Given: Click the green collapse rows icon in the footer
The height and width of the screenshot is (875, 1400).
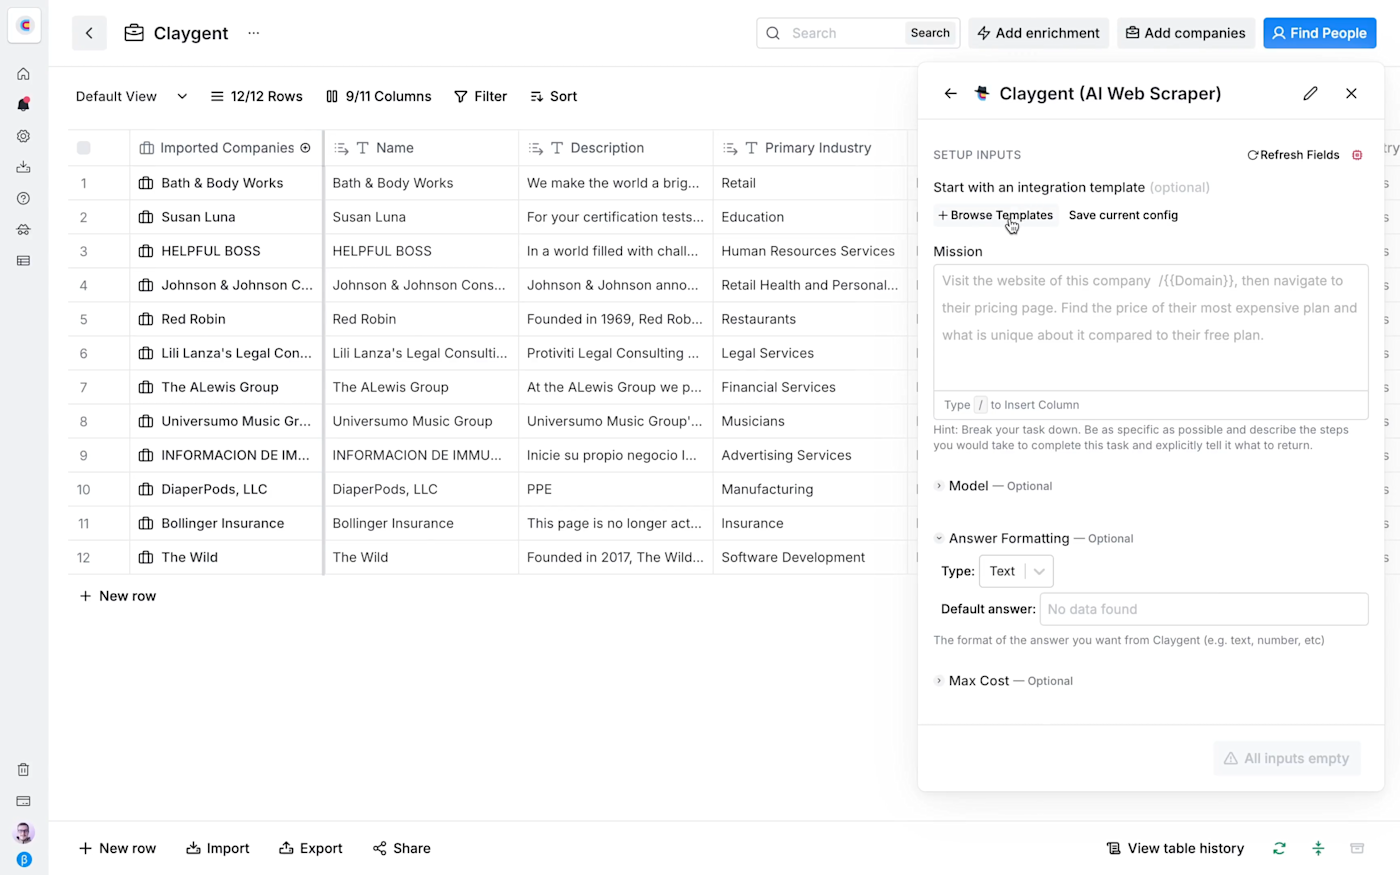Looking at the screenshot, I should (1318, 848).
